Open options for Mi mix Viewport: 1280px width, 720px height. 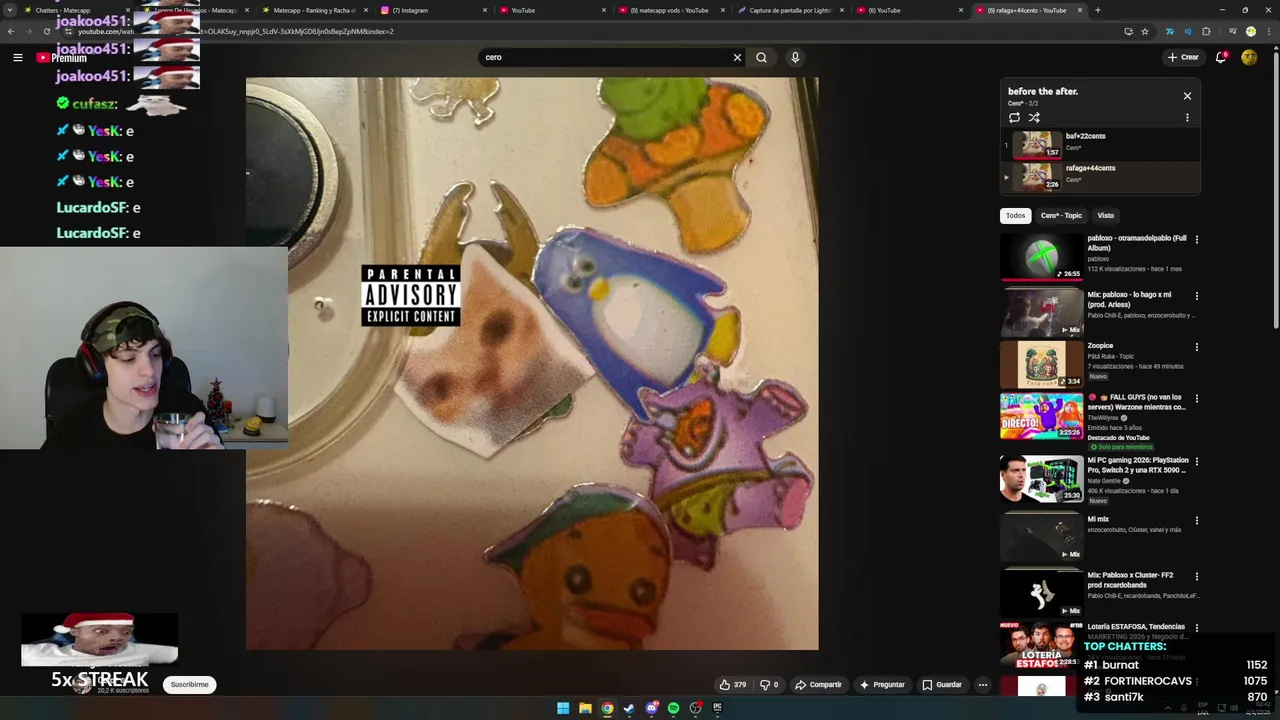point(1196,520)
